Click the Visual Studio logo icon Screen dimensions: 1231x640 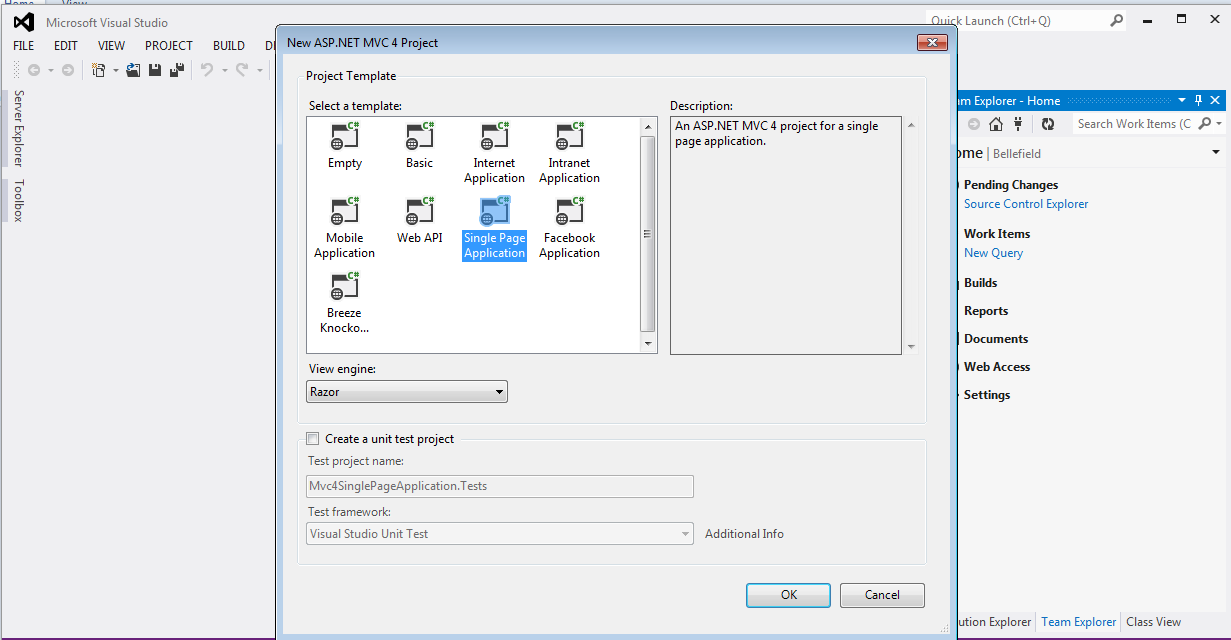24,22
